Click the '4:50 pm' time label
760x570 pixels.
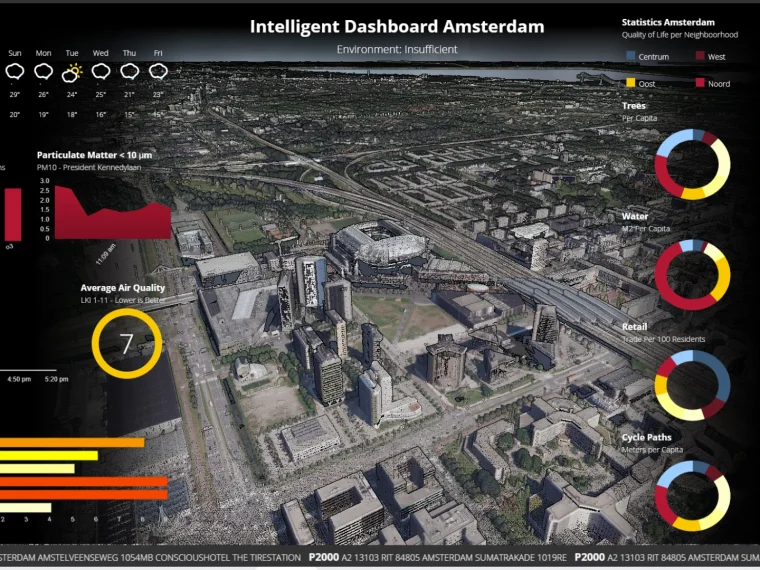pyautogui.click(x=19, y=379)
